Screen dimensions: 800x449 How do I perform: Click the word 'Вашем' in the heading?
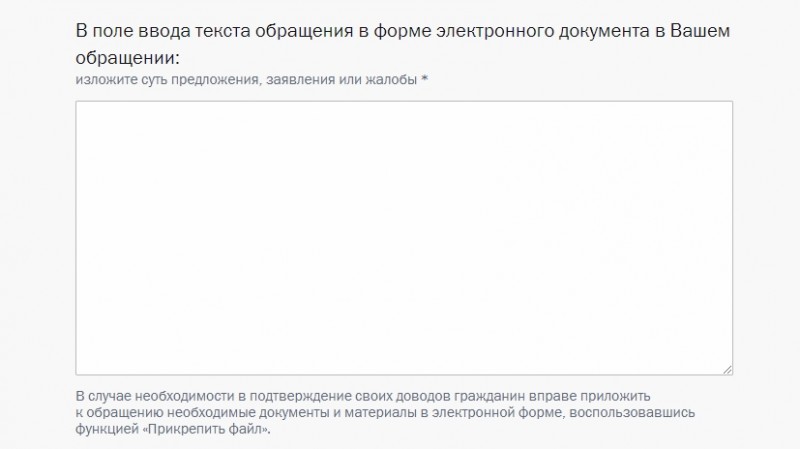pos(700,31)
